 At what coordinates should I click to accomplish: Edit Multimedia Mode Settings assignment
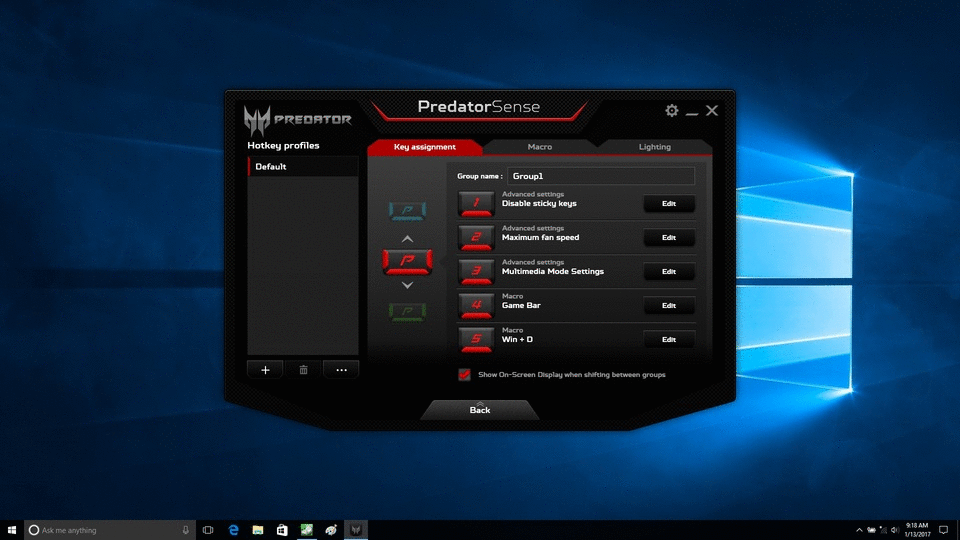point(669,272)
